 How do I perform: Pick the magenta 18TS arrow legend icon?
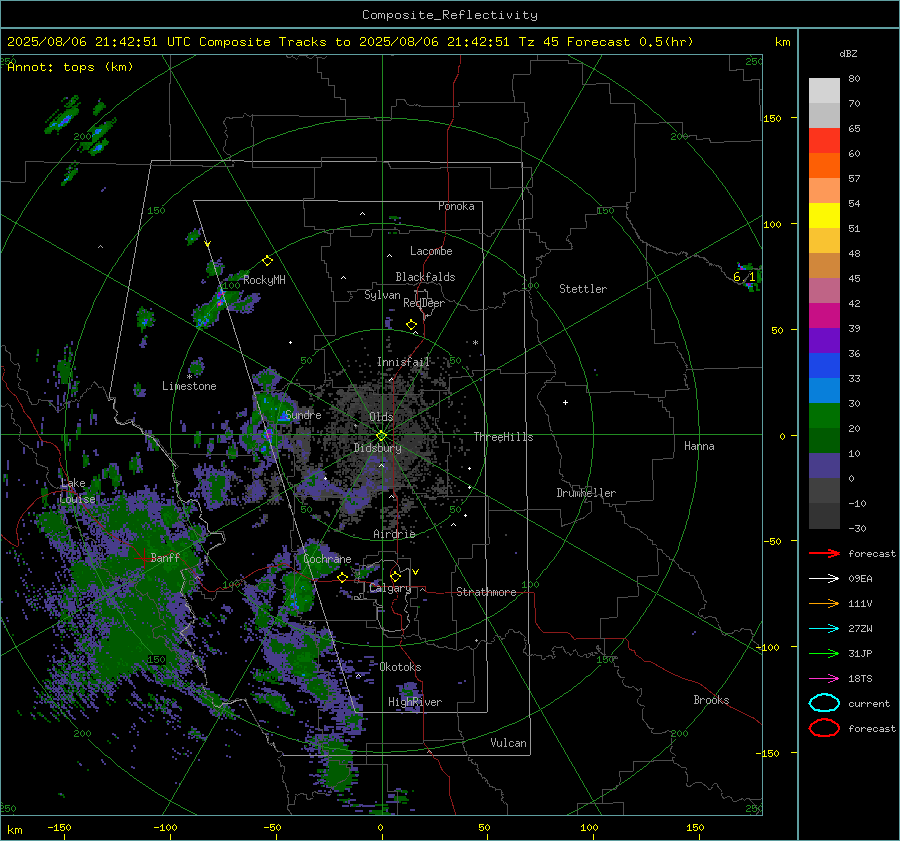coord(824,679)
